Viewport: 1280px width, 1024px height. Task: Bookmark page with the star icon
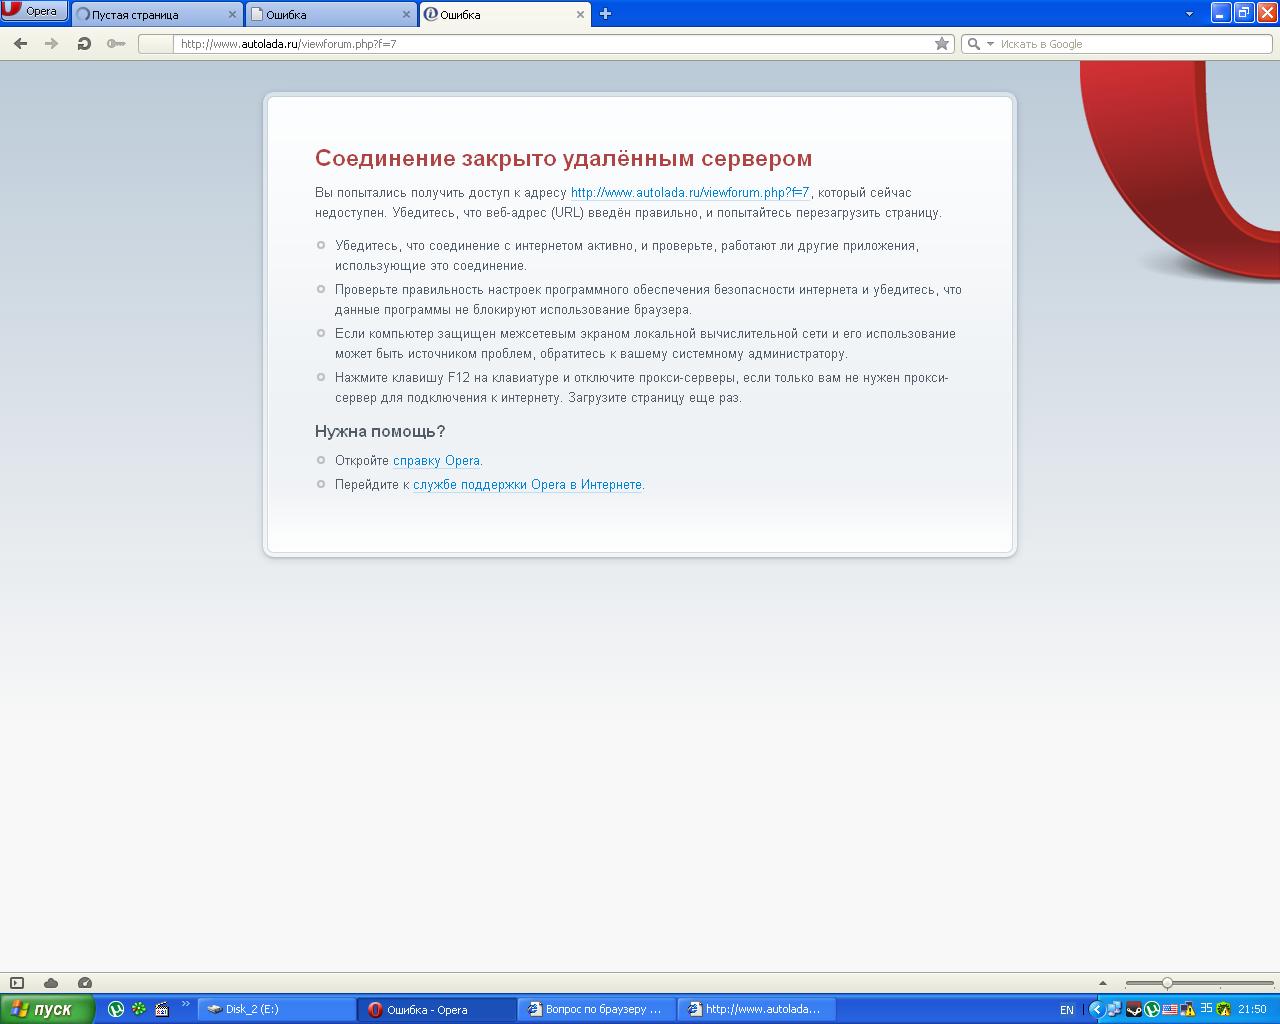coord(941,44)
